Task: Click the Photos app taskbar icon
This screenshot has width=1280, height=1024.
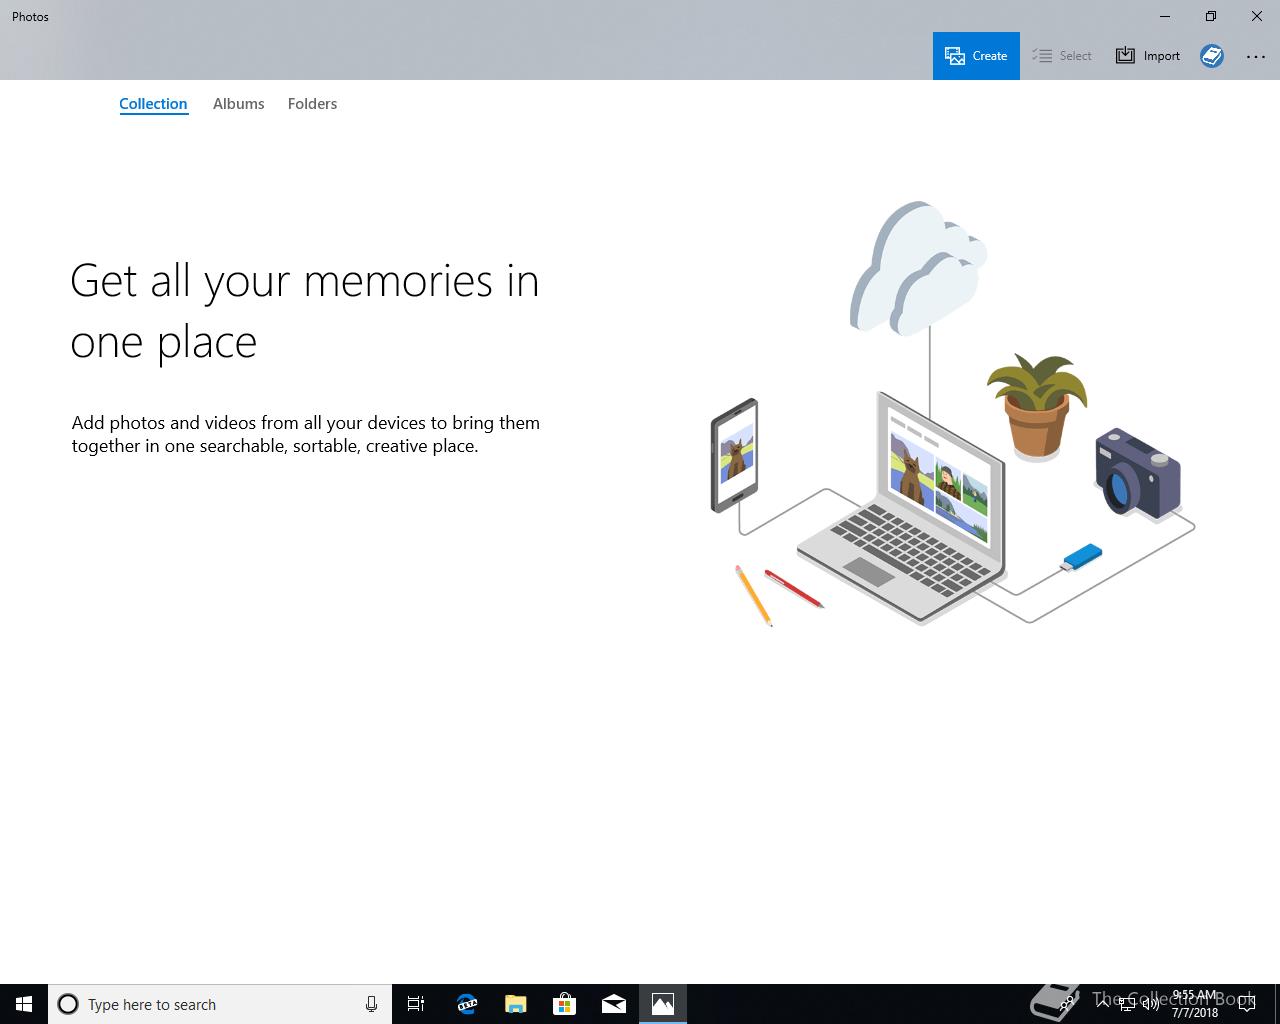Action: click(x=663, y=1004)
